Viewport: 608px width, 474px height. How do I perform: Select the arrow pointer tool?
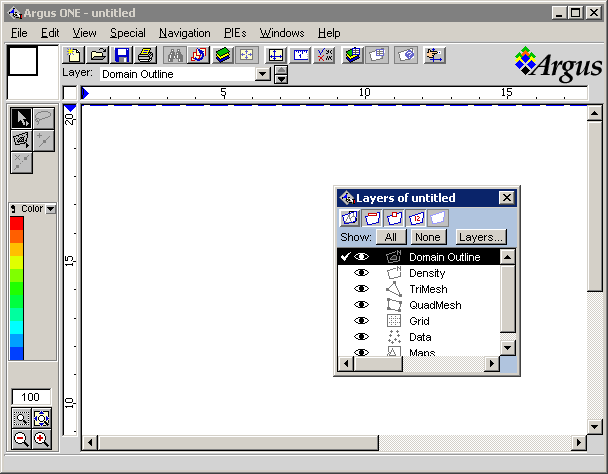point(21,118)
